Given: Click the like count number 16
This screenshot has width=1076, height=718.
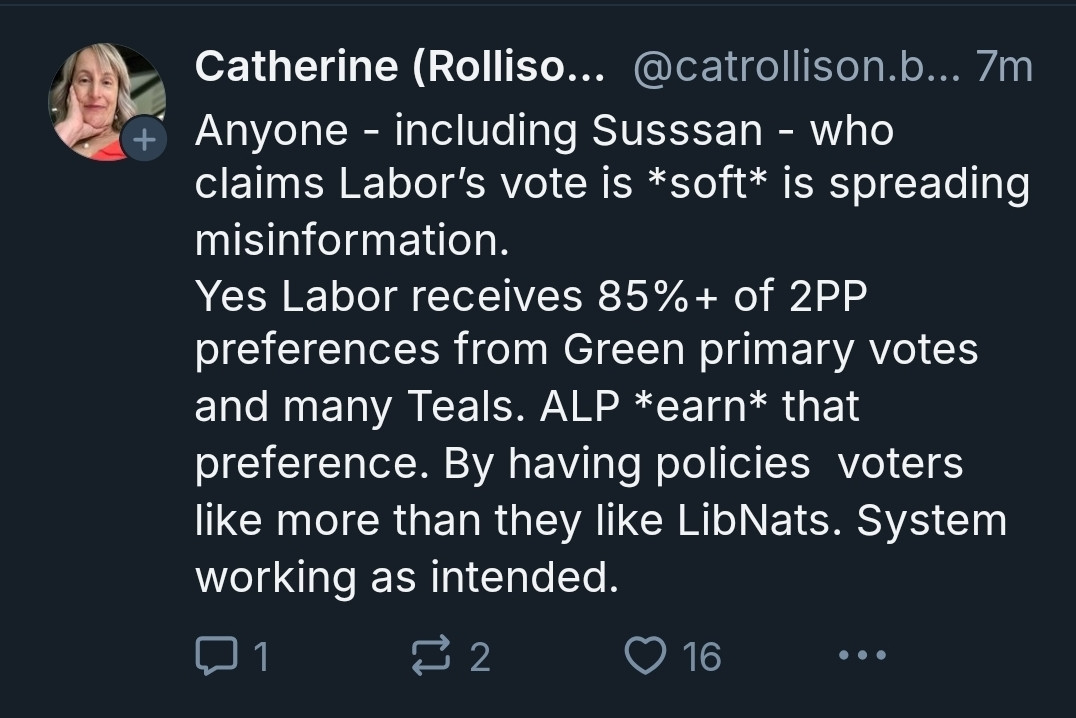Looking at the screenshot, I should pos(702,656).
